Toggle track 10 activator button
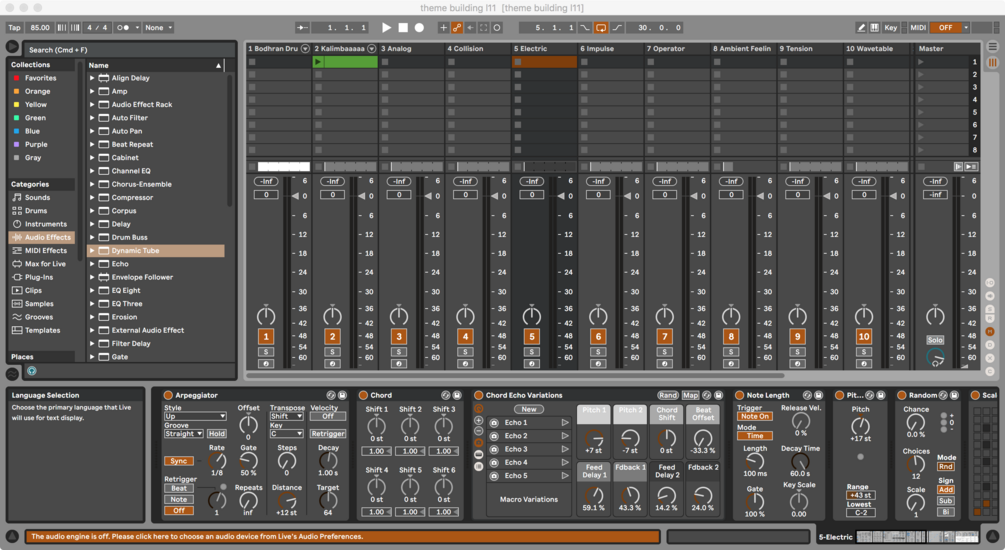The height and width of the screenshot is (550, 1005). click(863, 337)
